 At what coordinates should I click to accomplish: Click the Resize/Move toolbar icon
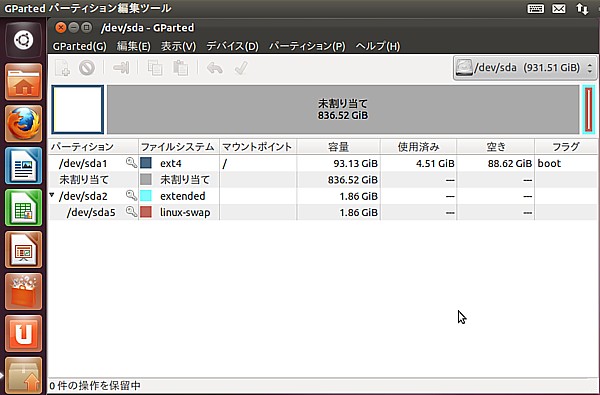point(121,68)
